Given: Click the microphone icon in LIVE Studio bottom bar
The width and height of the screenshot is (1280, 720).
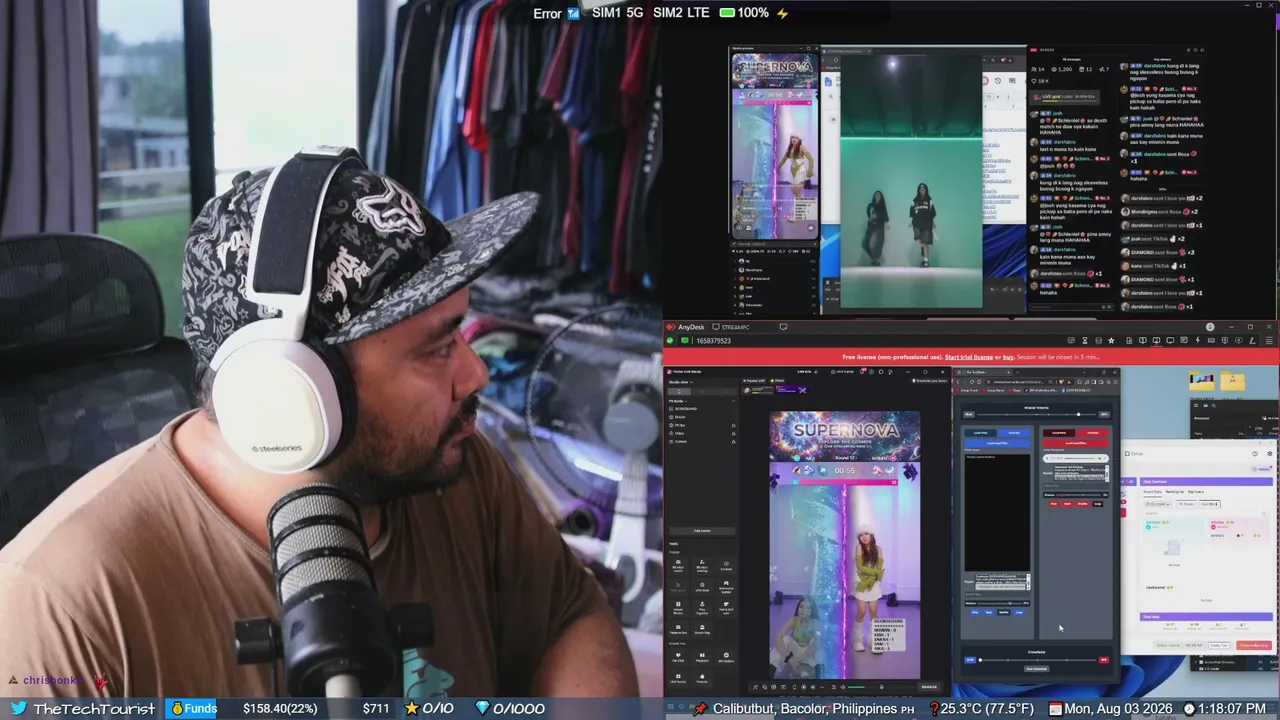Looking at the screenshot, I should tap(881, 687).
